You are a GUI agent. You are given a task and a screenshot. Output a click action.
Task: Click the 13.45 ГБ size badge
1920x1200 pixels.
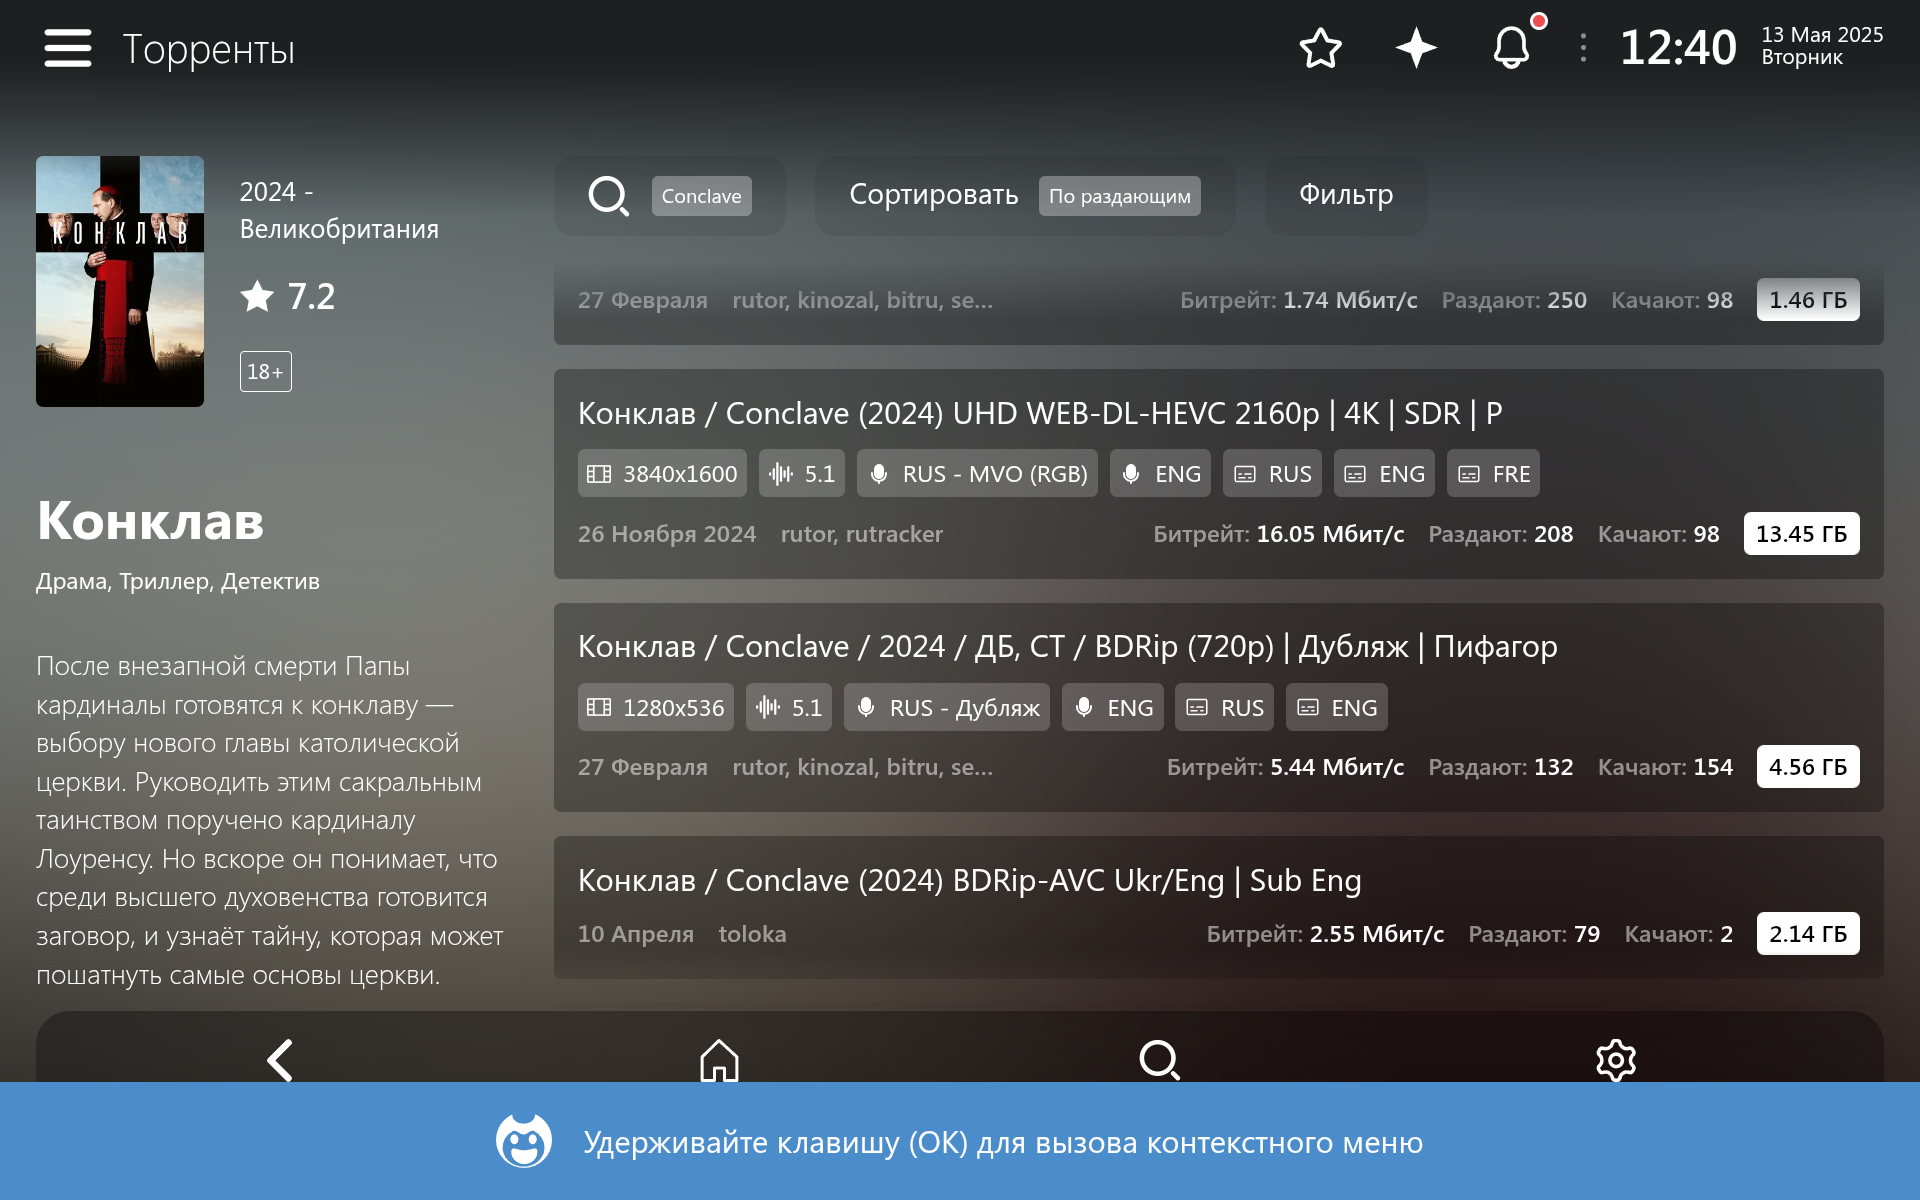(x=1801, y=534)
